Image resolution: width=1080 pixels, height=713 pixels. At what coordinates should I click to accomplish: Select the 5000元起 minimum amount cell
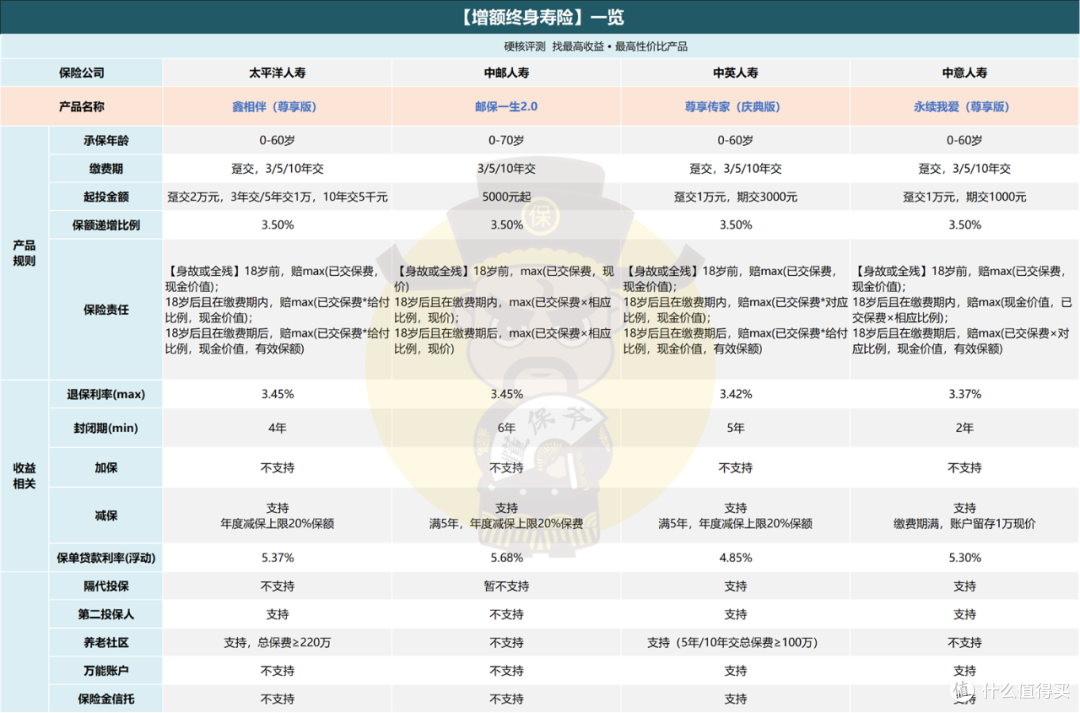(506, 197)
